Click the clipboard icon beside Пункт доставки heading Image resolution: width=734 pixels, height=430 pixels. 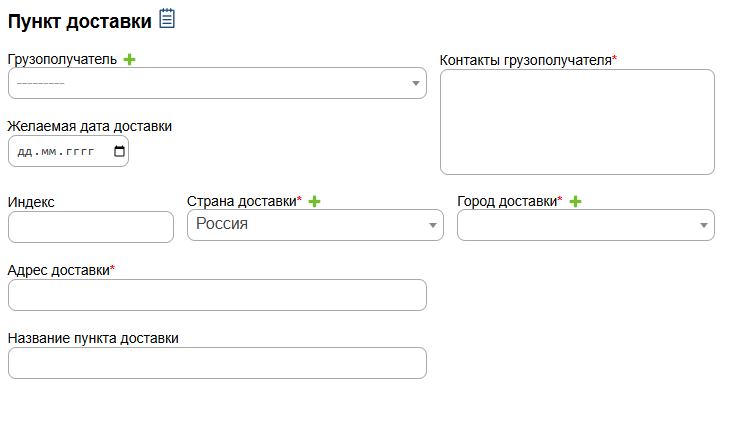point(167,18)
